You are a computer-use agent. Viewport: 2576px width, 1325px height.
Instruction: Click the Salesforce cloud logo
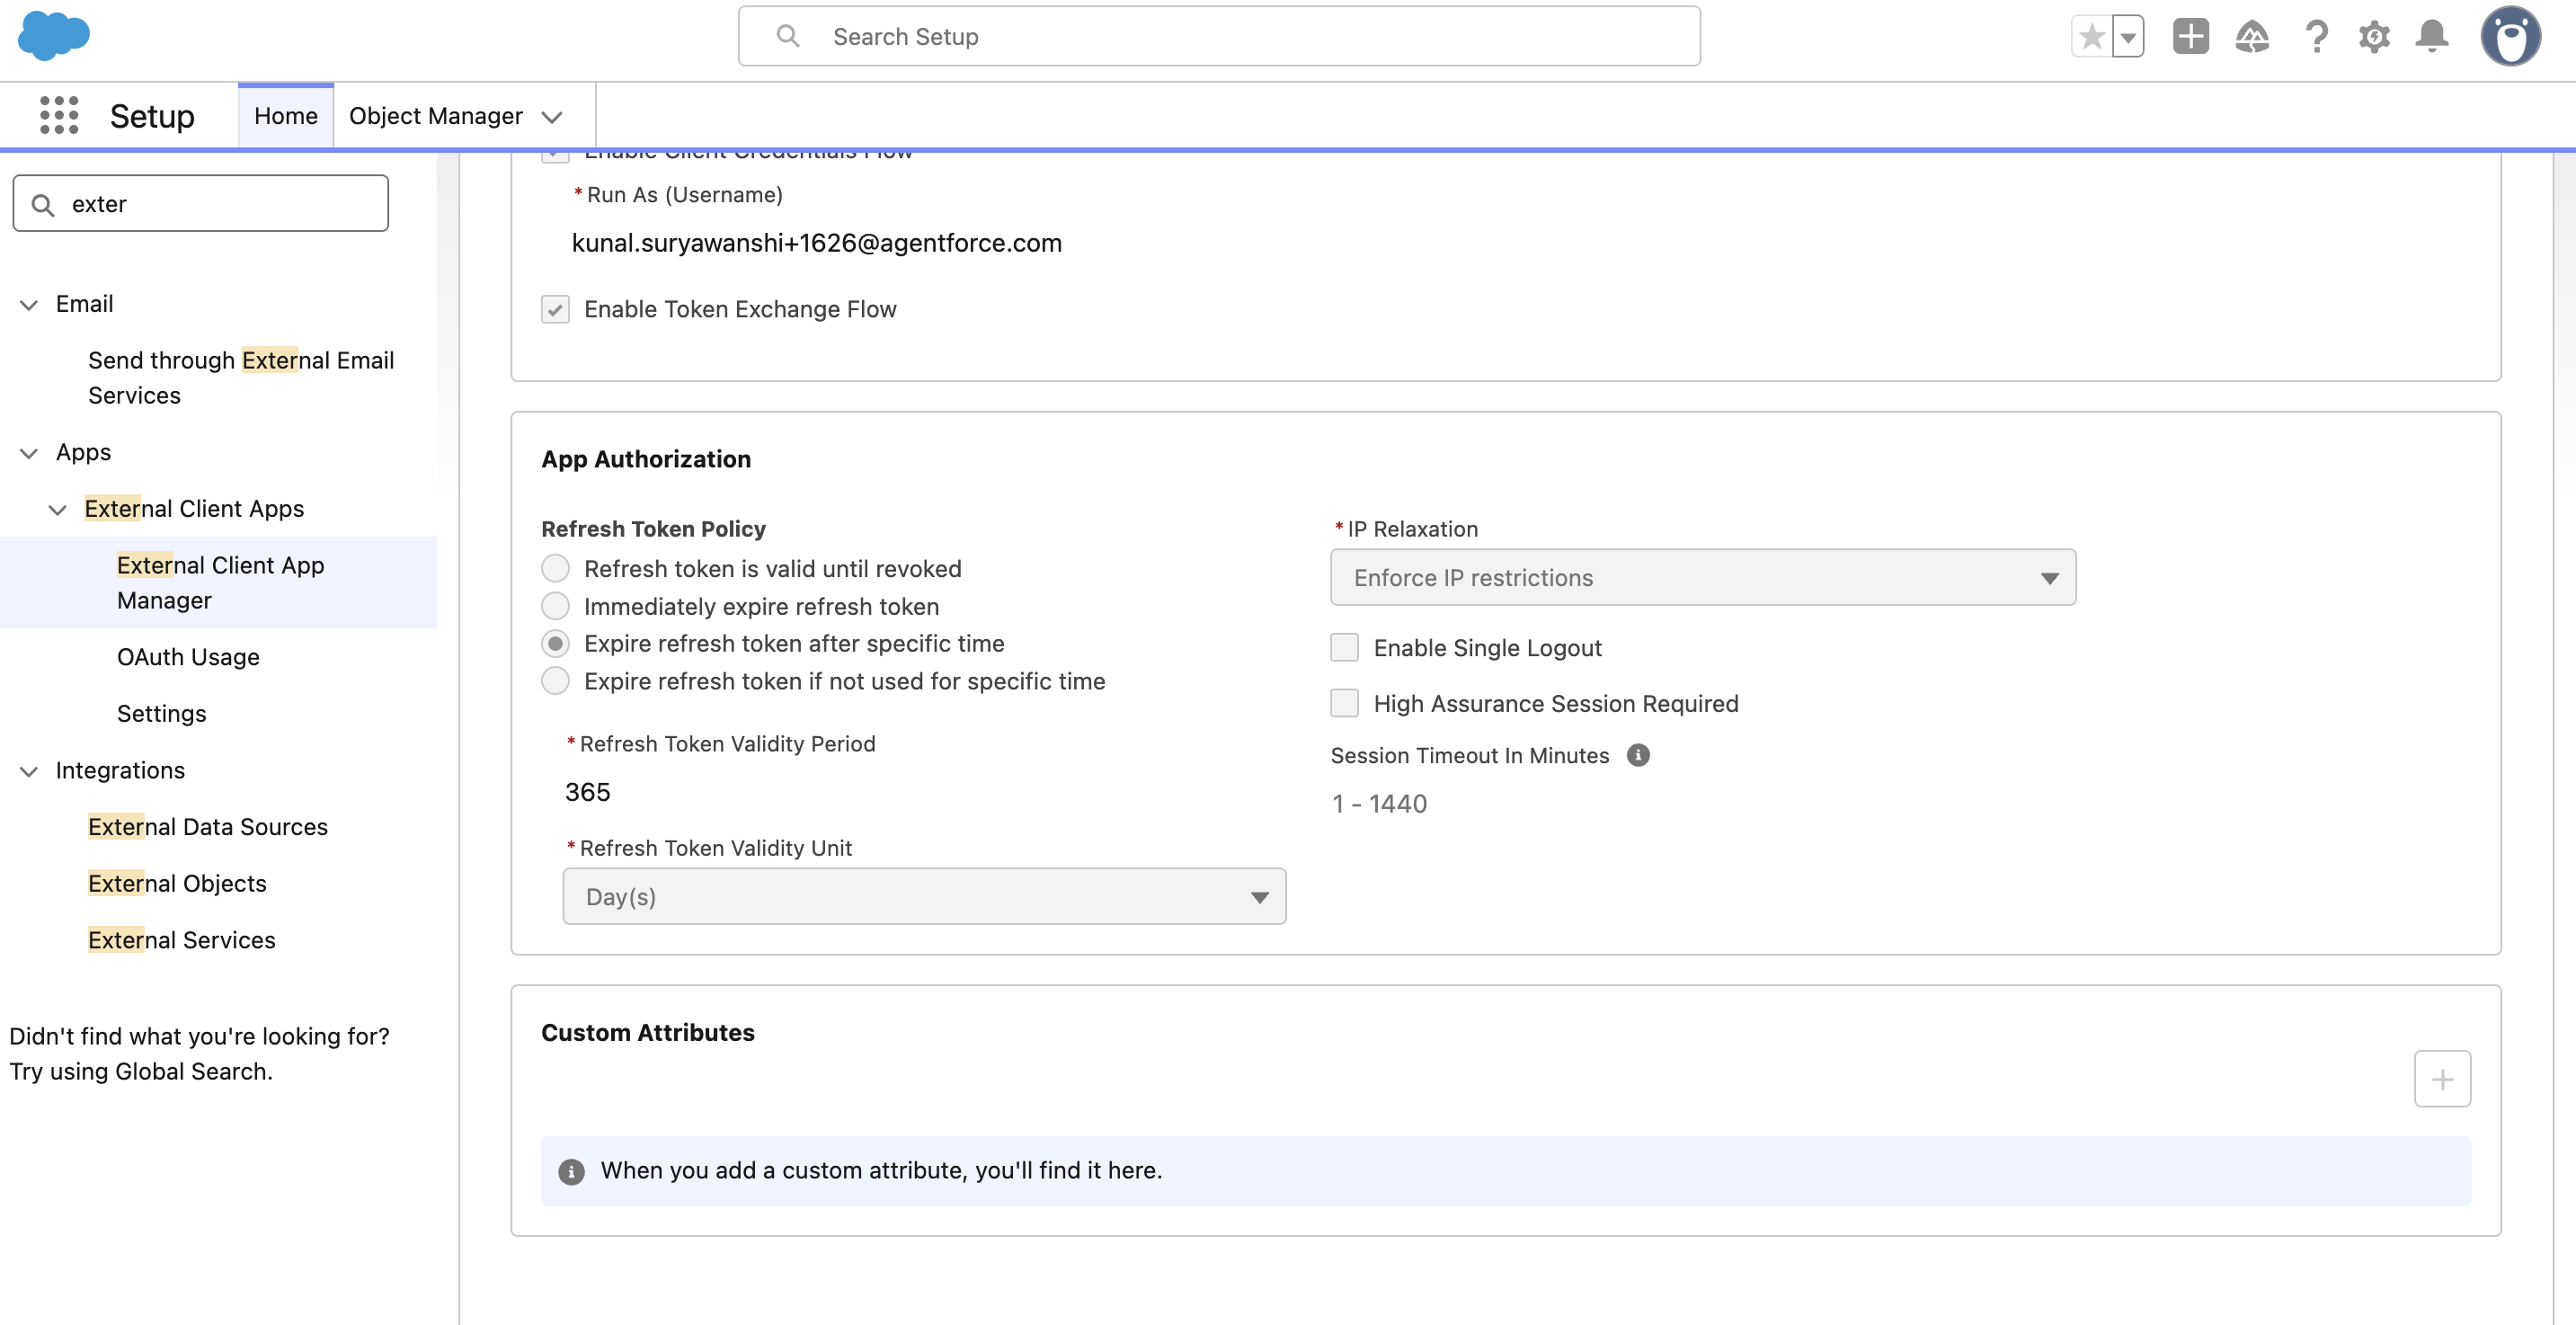tap(54, 36)
